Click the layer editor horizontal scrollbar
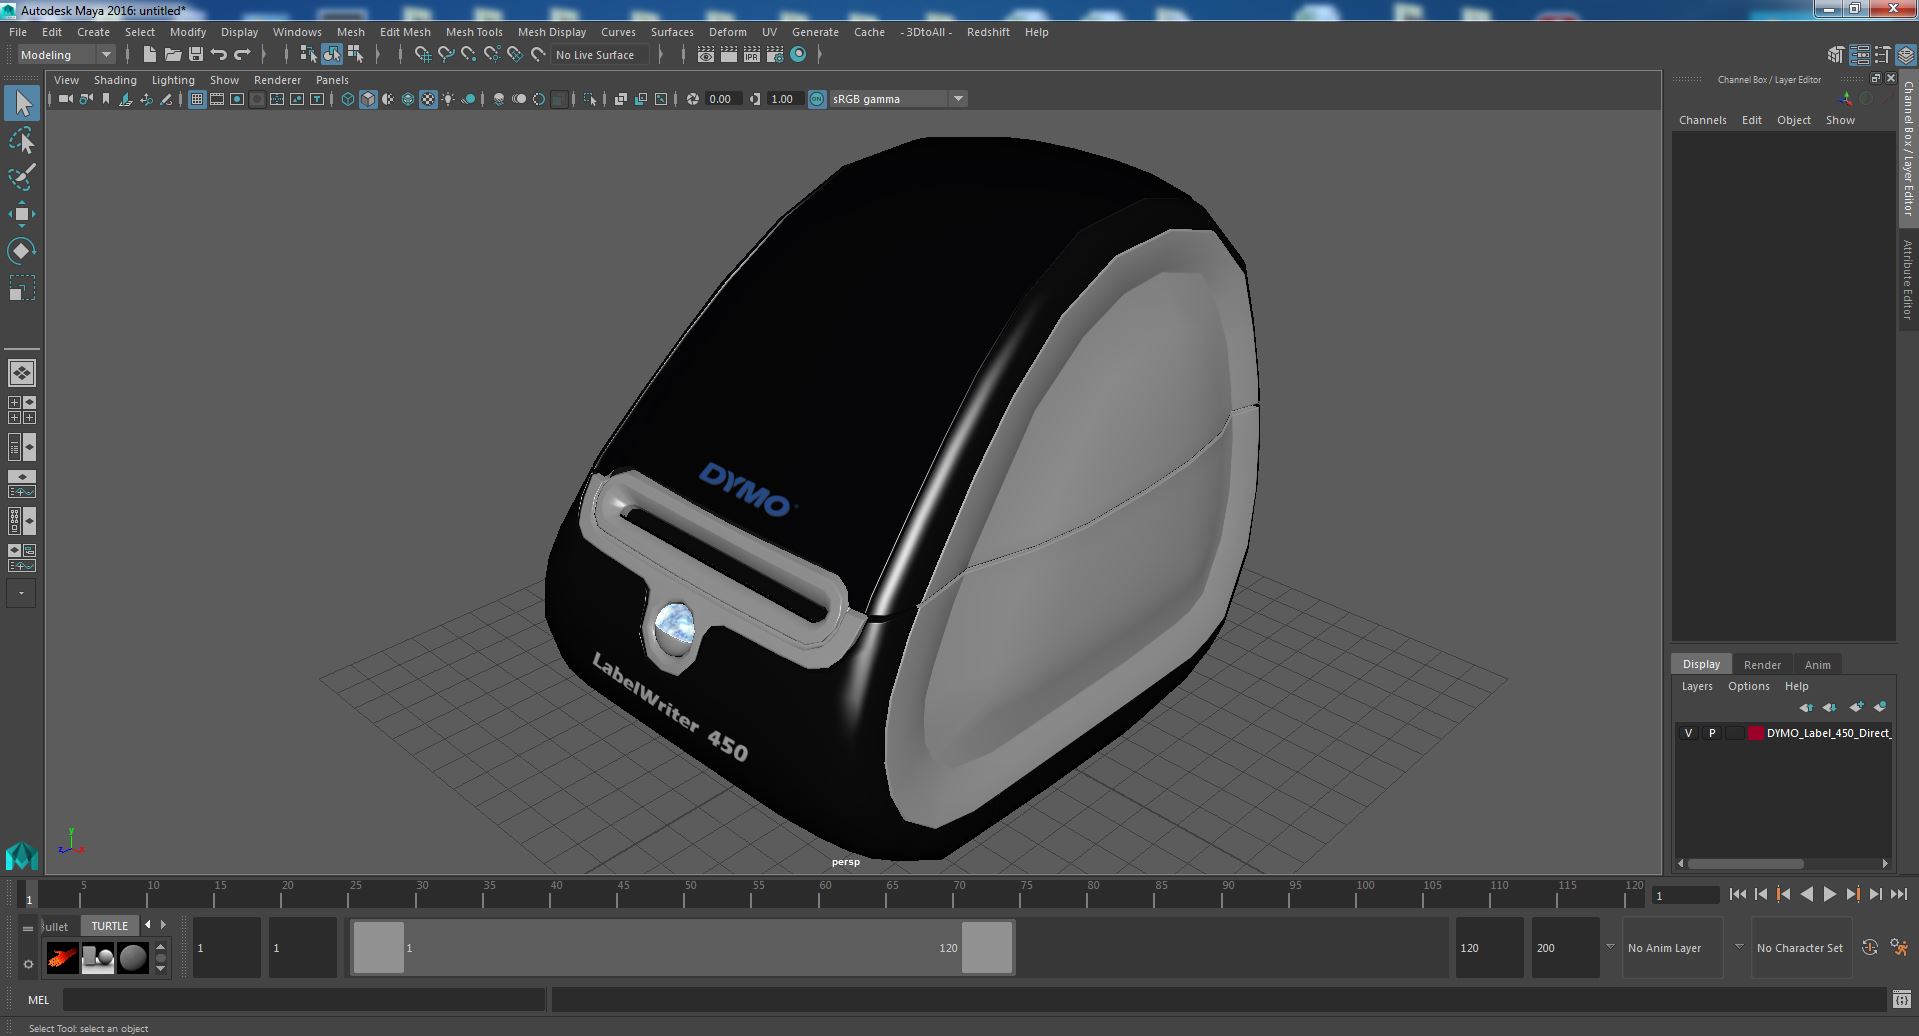This screenshot has width=1919, height=1036. click(1745, 863)
